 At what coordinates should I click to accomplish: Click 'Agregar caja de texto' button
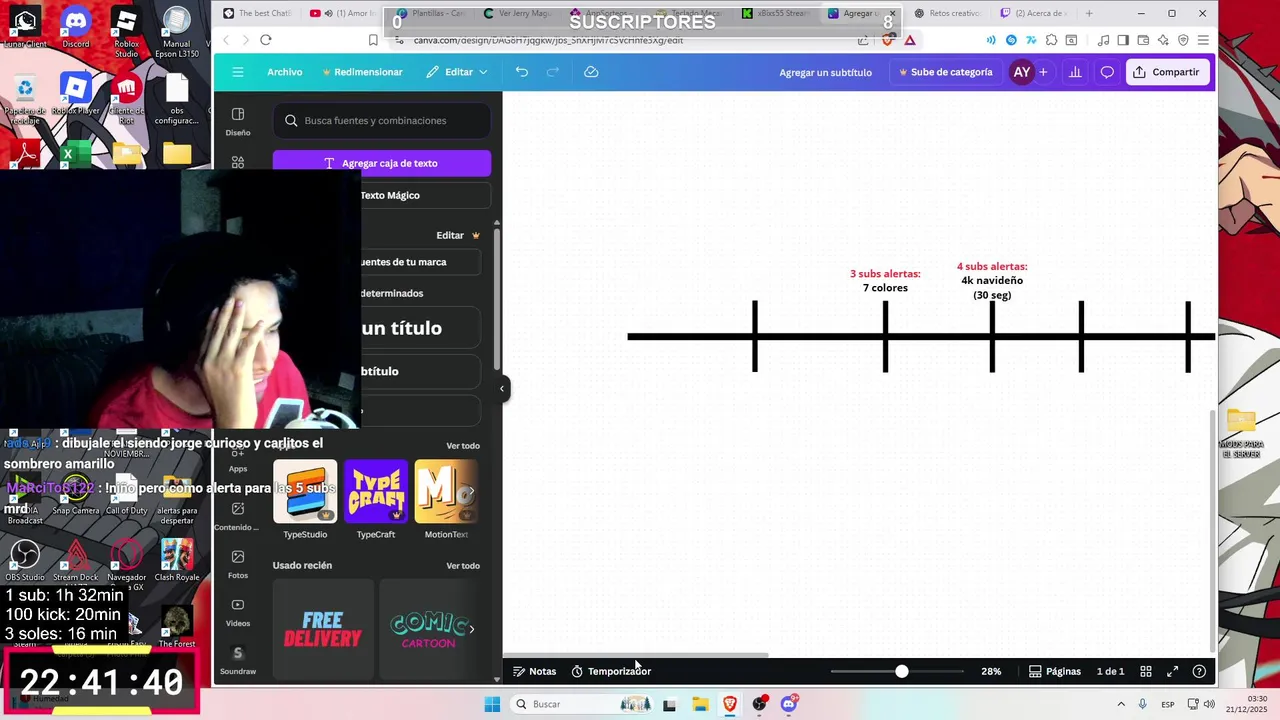coord(382,163)
